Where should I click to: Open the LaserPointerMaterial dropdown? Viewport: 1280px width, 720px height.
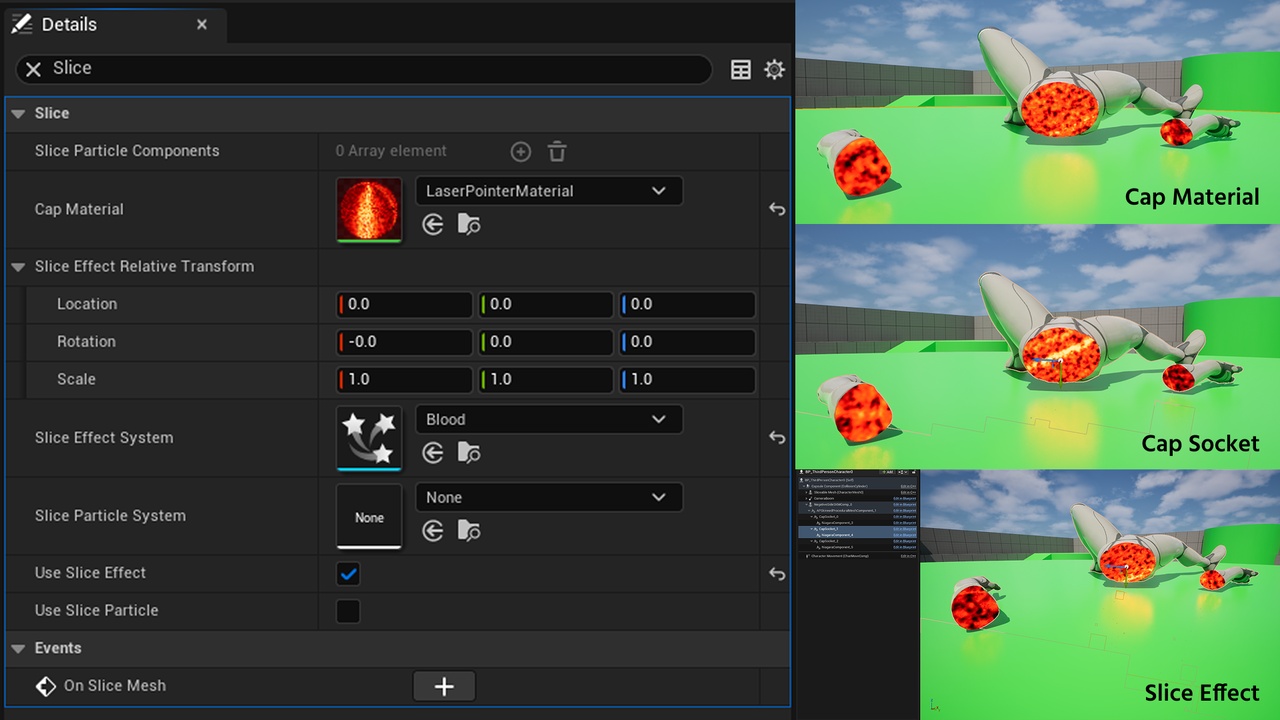[x=549, y=191]
